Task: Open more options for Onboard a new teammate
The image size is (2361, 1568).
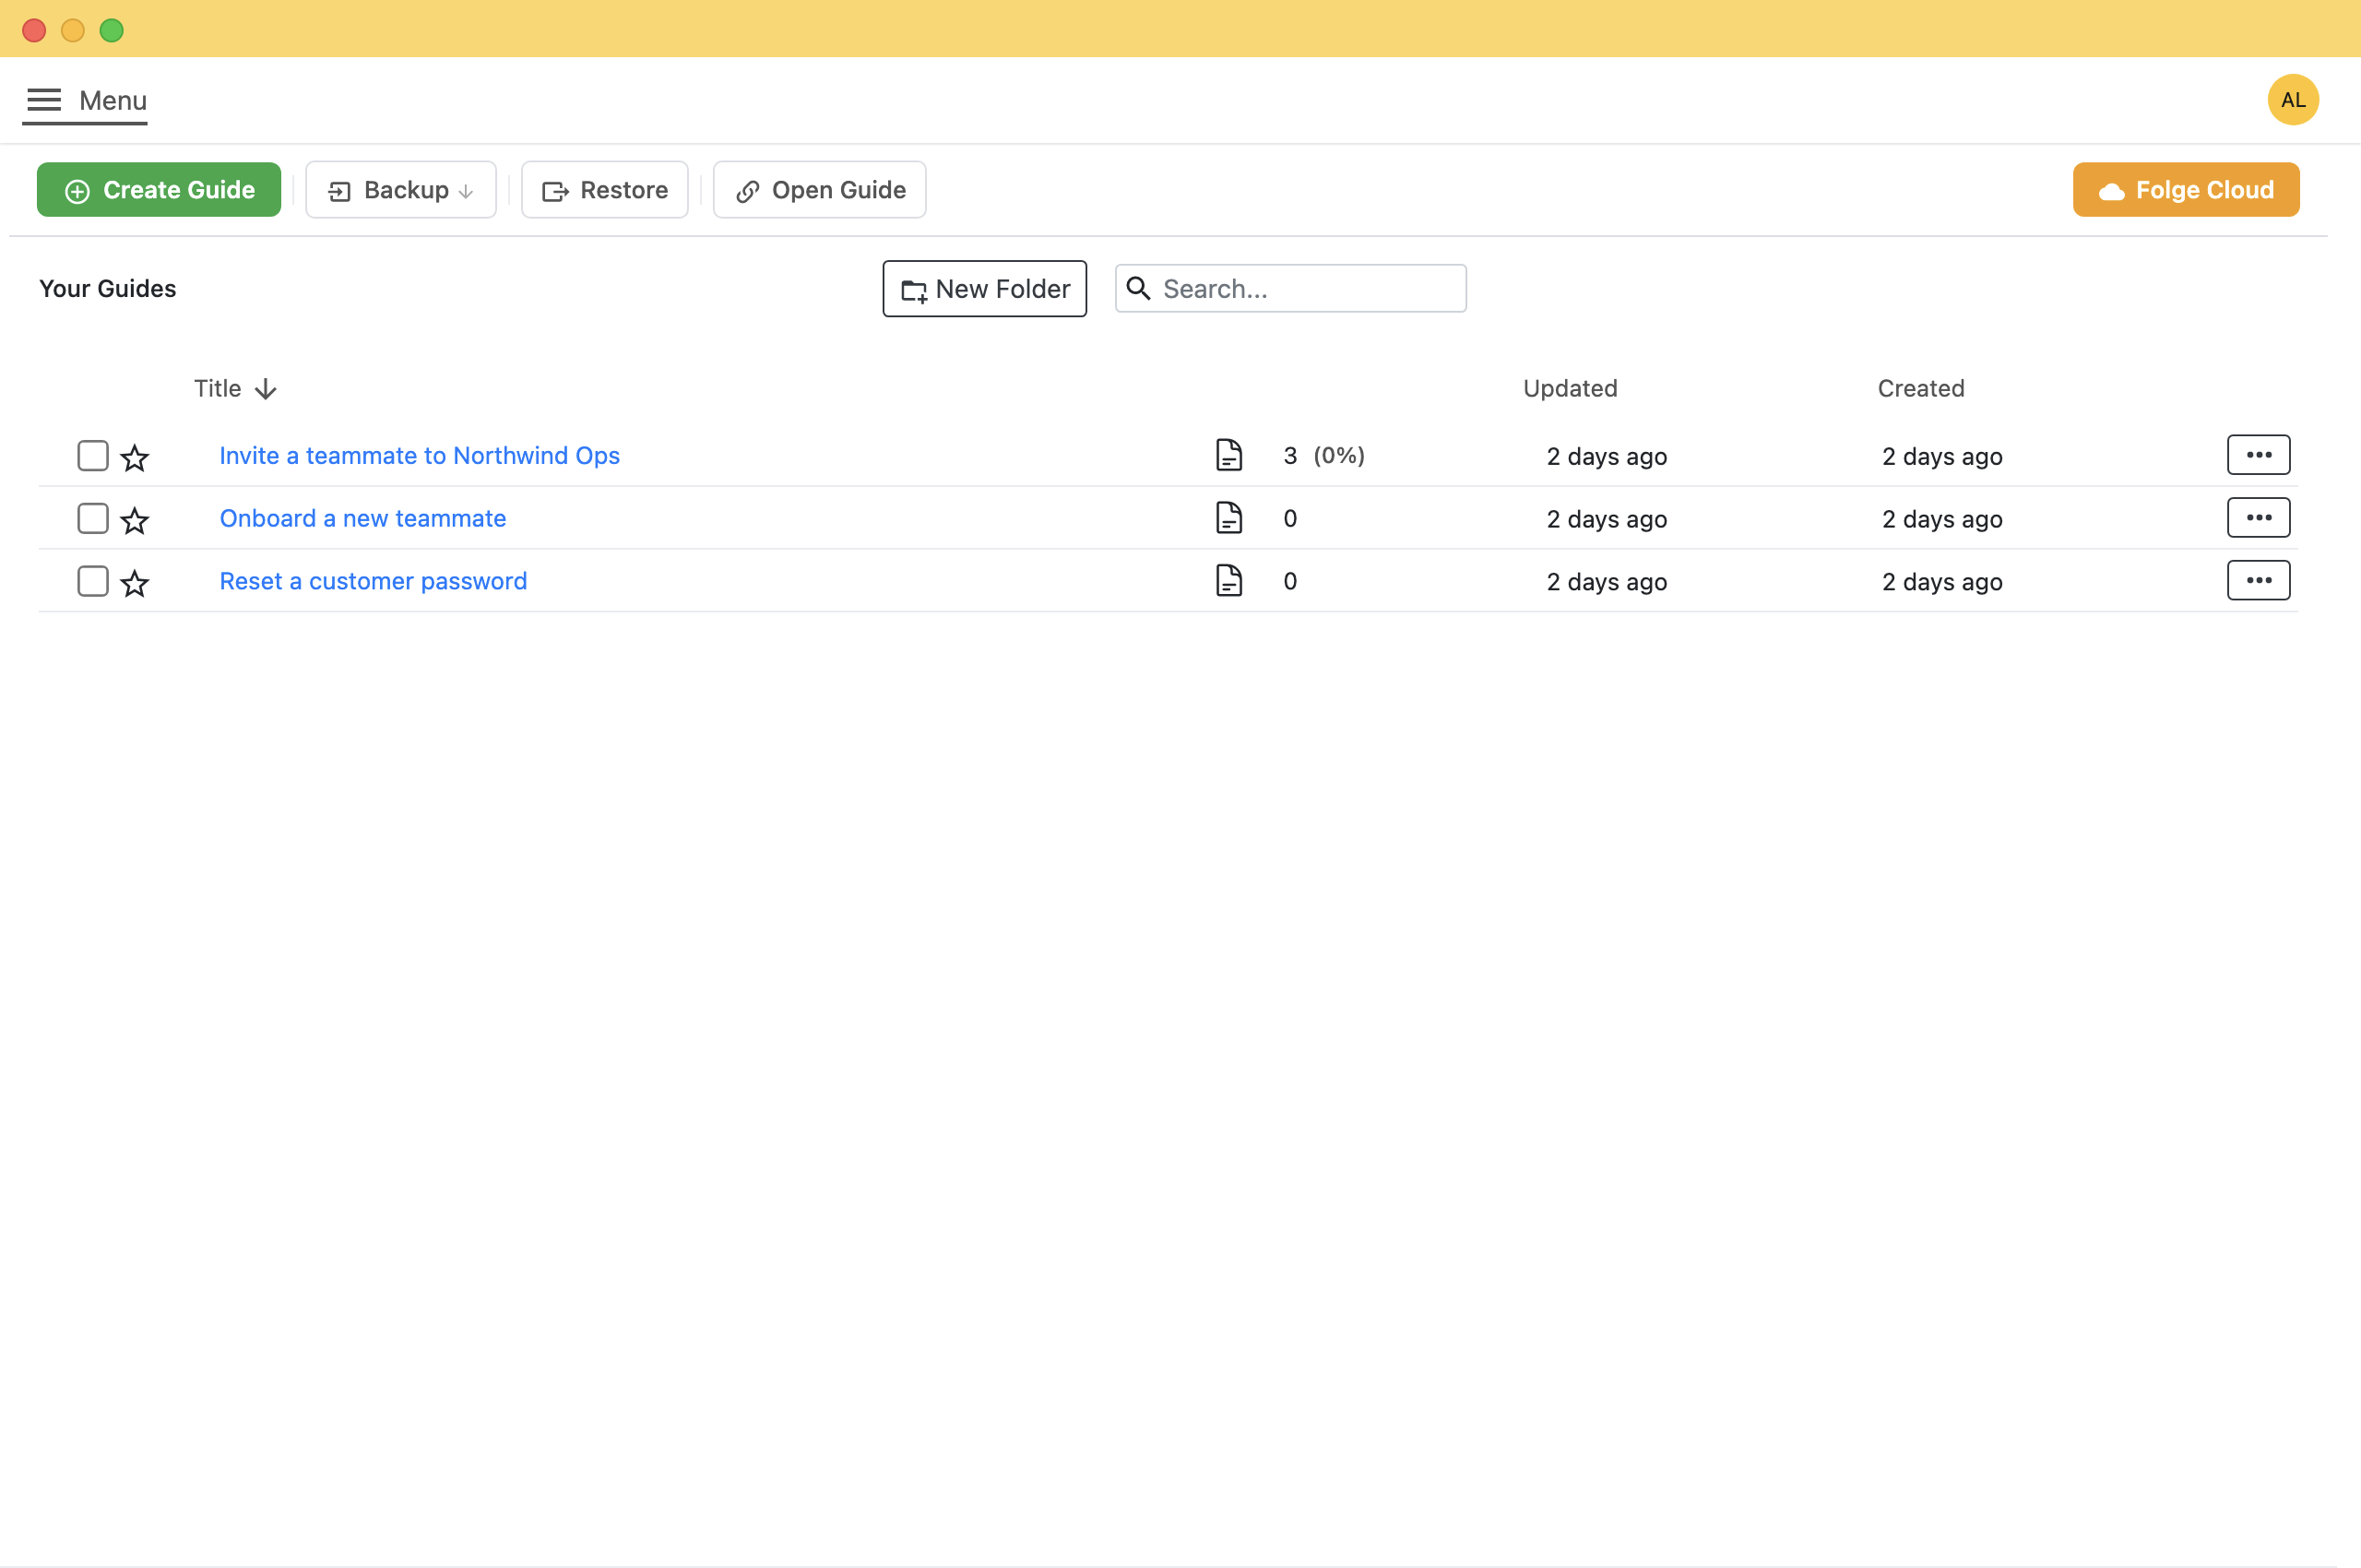Action: pyautogui.click(x=2258, y=518)
